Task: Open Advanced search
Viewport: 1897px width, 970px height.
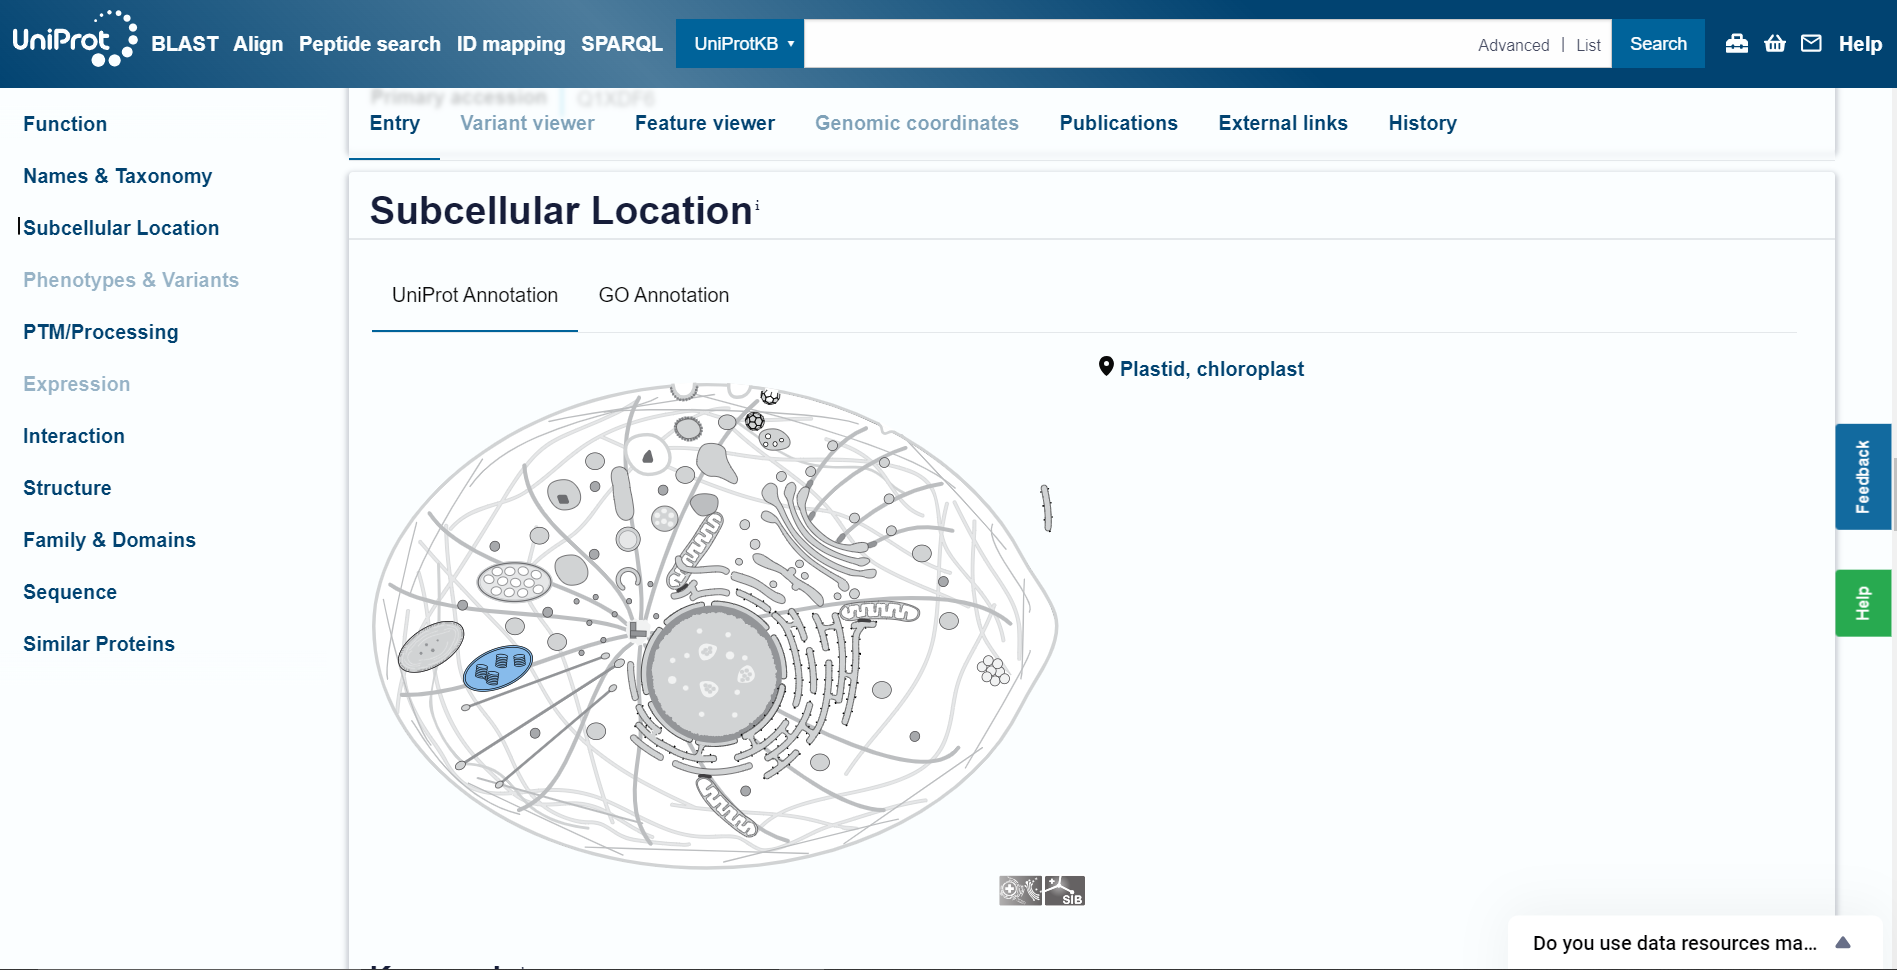Action: (x=1514, y=45)
